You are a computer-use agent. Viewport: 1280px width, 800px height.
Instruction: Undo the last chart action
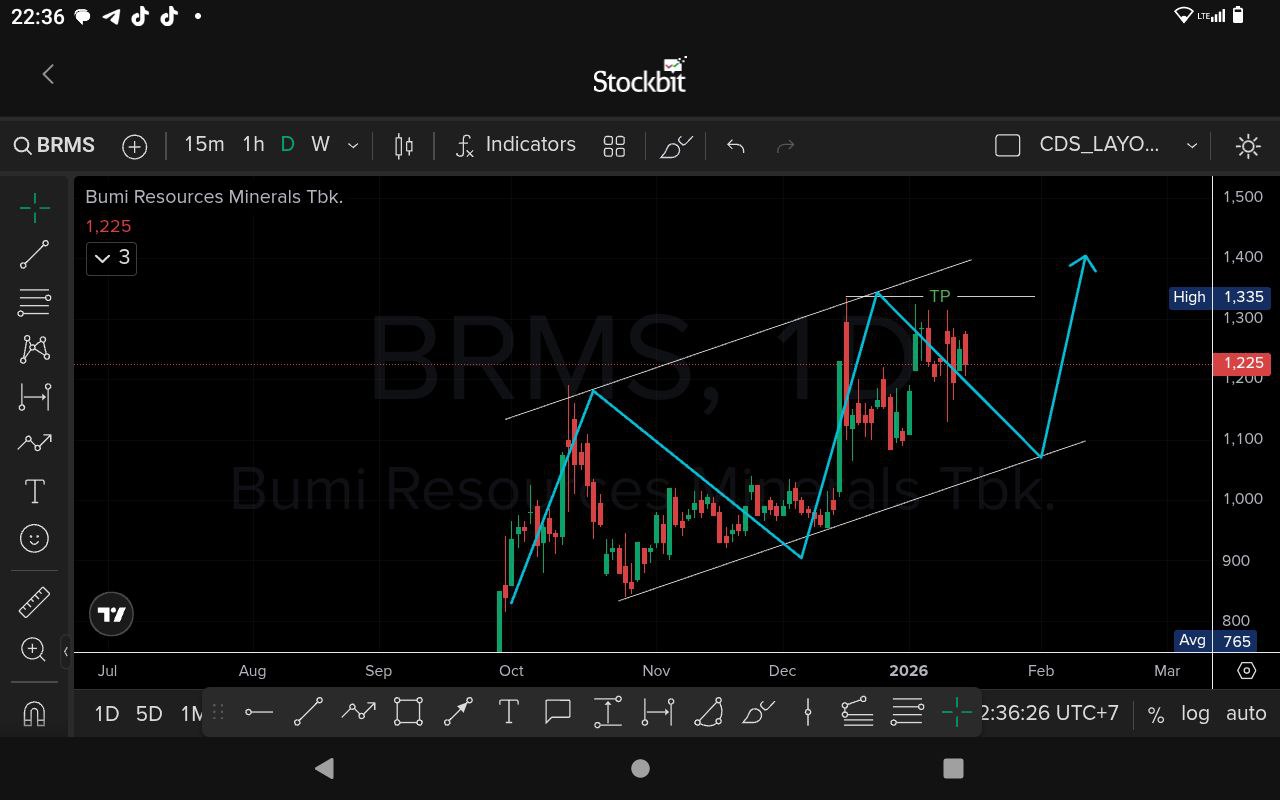736,146
